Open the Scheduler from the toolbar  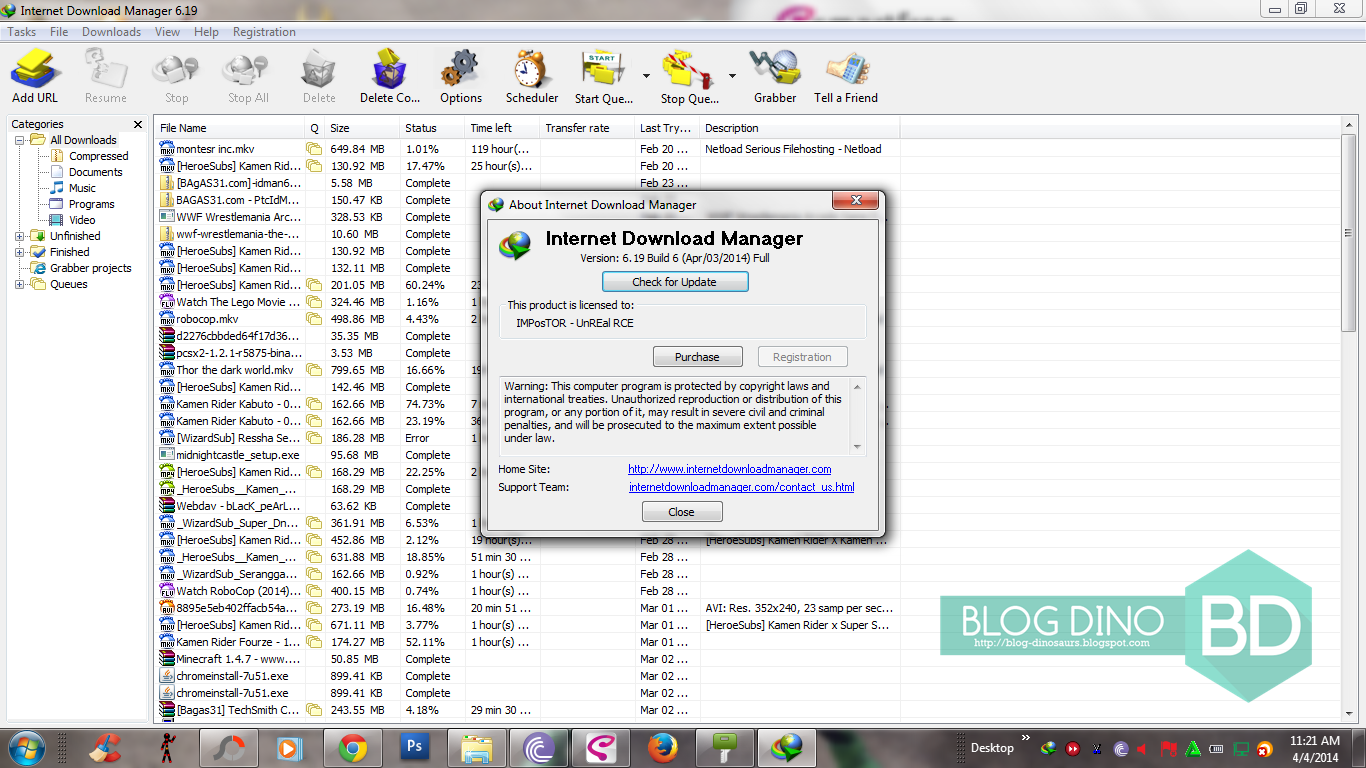[532, 77]
